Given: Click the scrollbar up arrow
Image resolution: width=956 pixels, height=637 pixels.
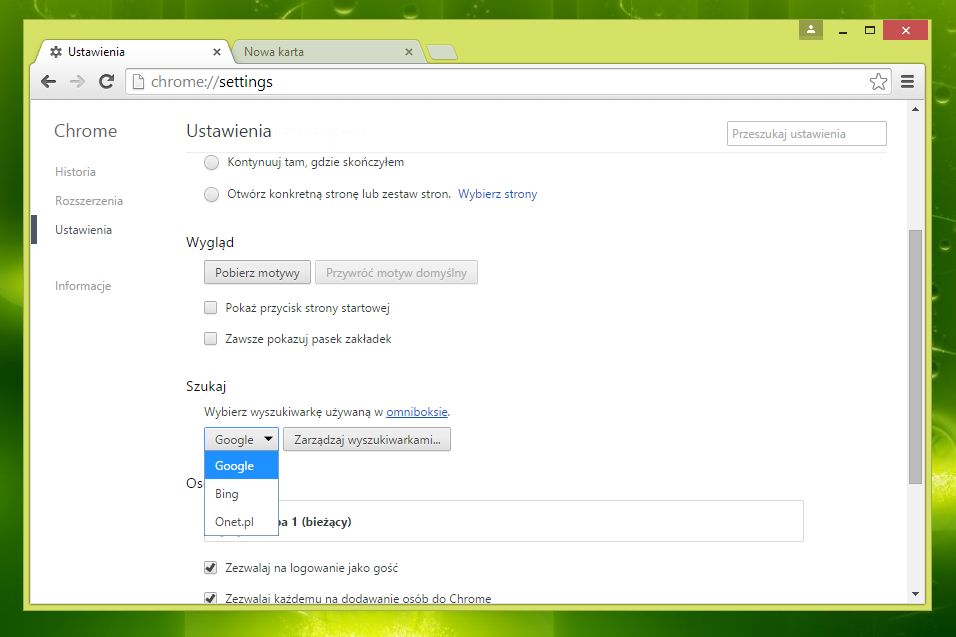Looking at the screenshot, I should pos(915,109).
